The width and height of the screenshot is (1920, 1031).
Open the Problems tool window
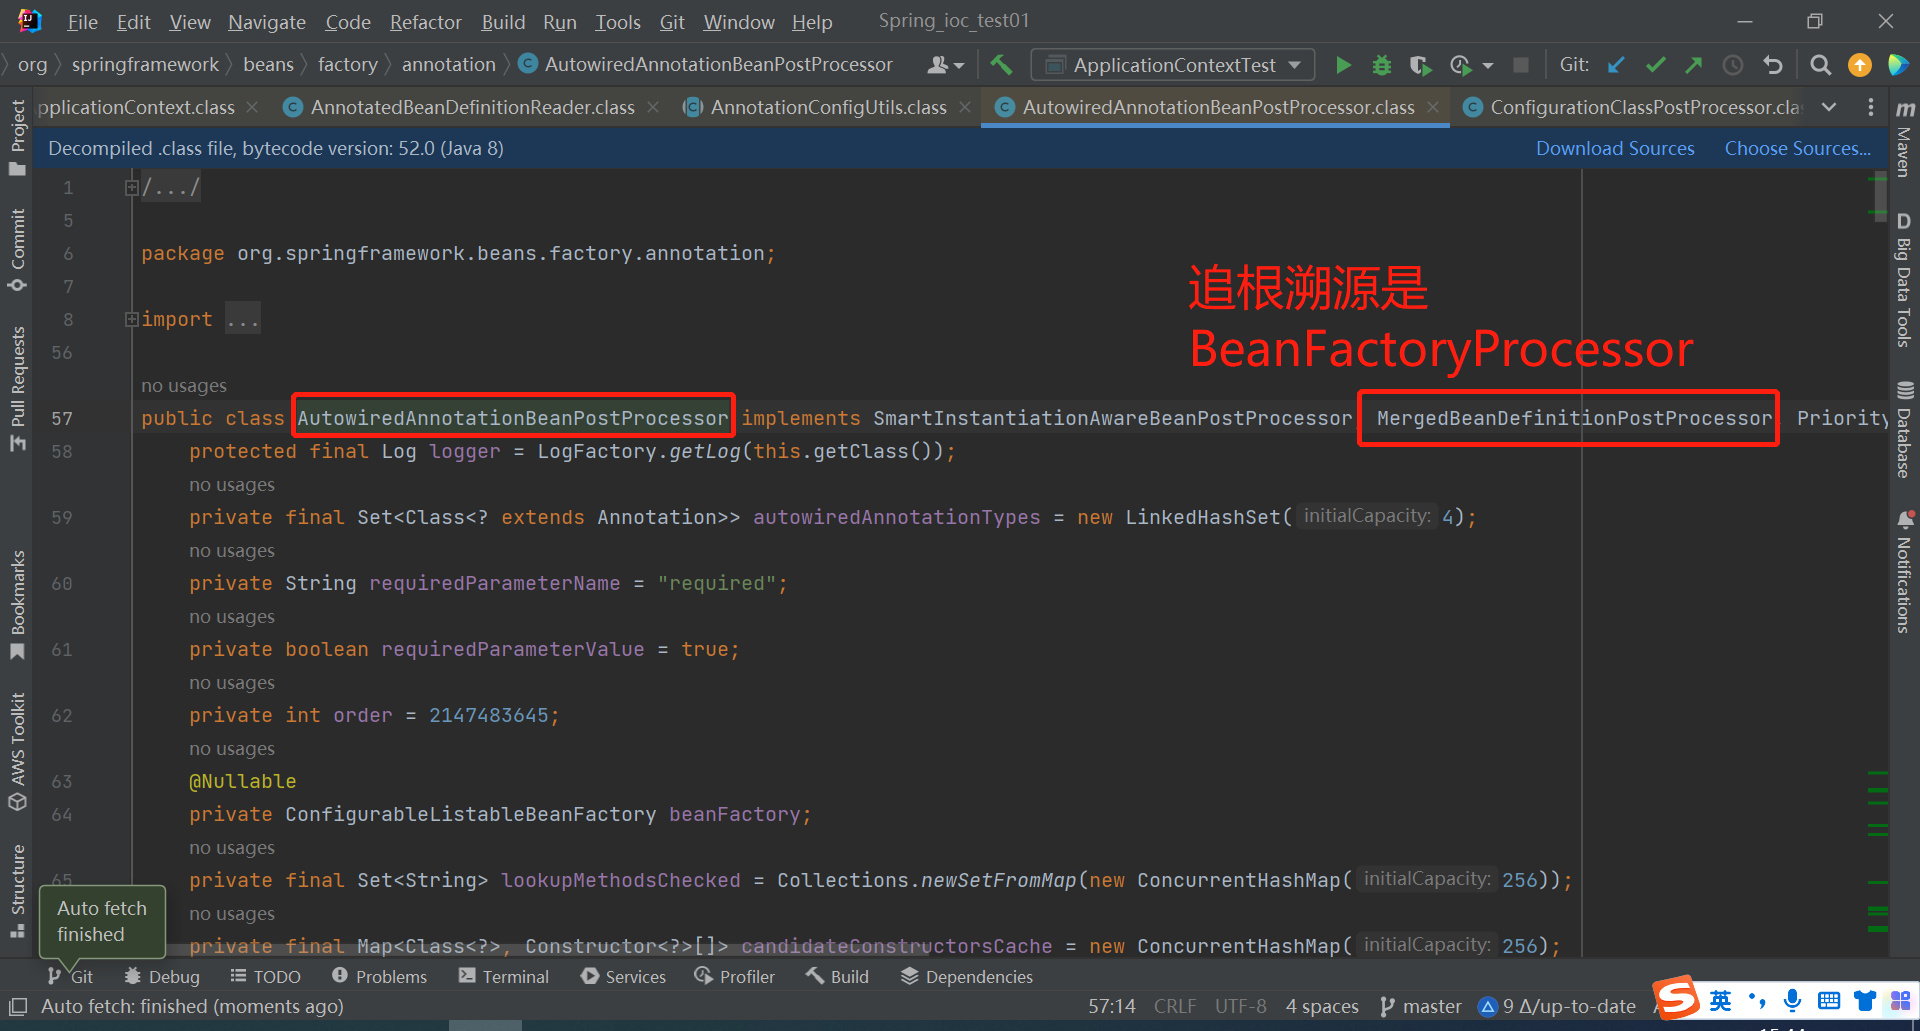pyautogui.click(x=379, y=976)
